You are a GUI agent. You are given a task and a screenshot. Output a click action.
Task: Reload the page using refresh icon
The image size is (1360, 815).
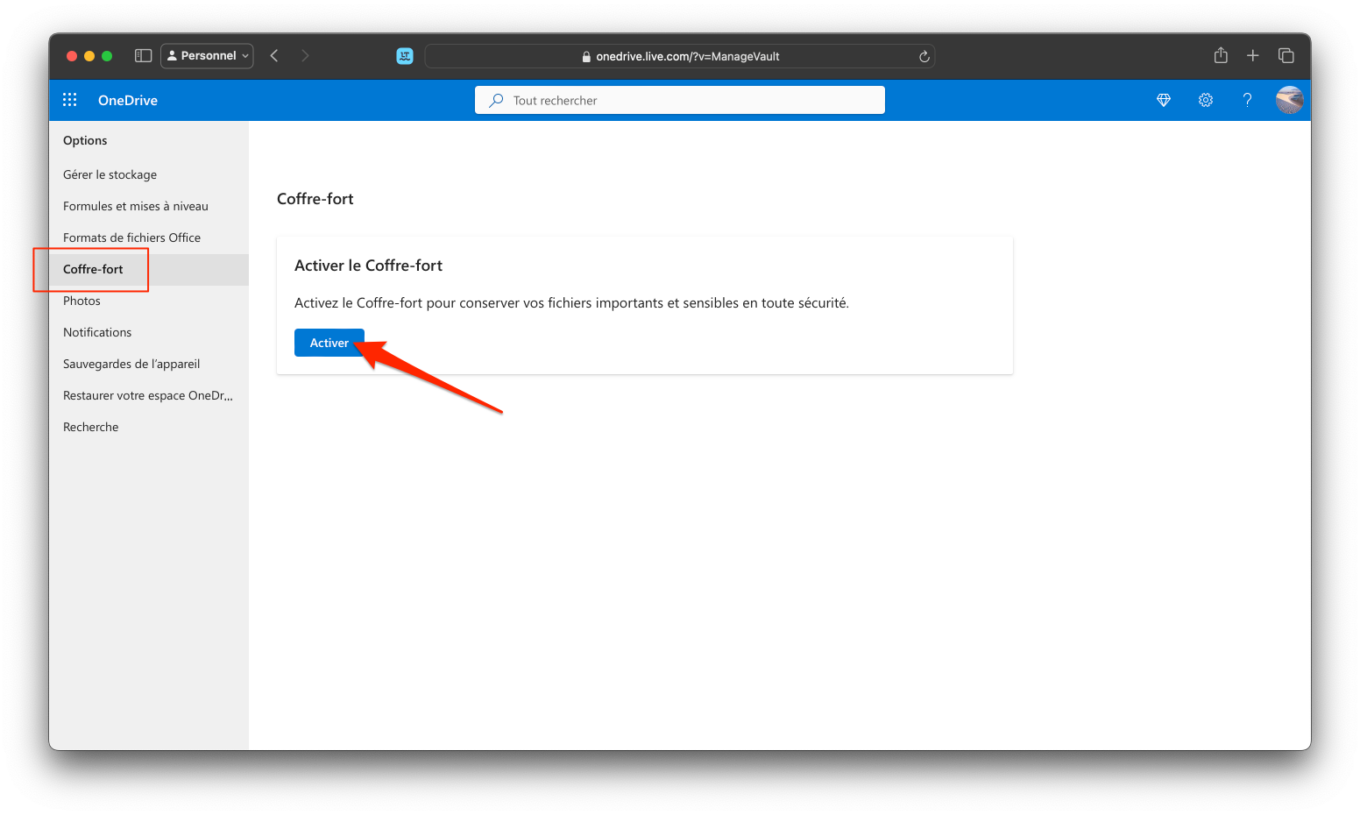pyautogui.click(x=924, y=57)
